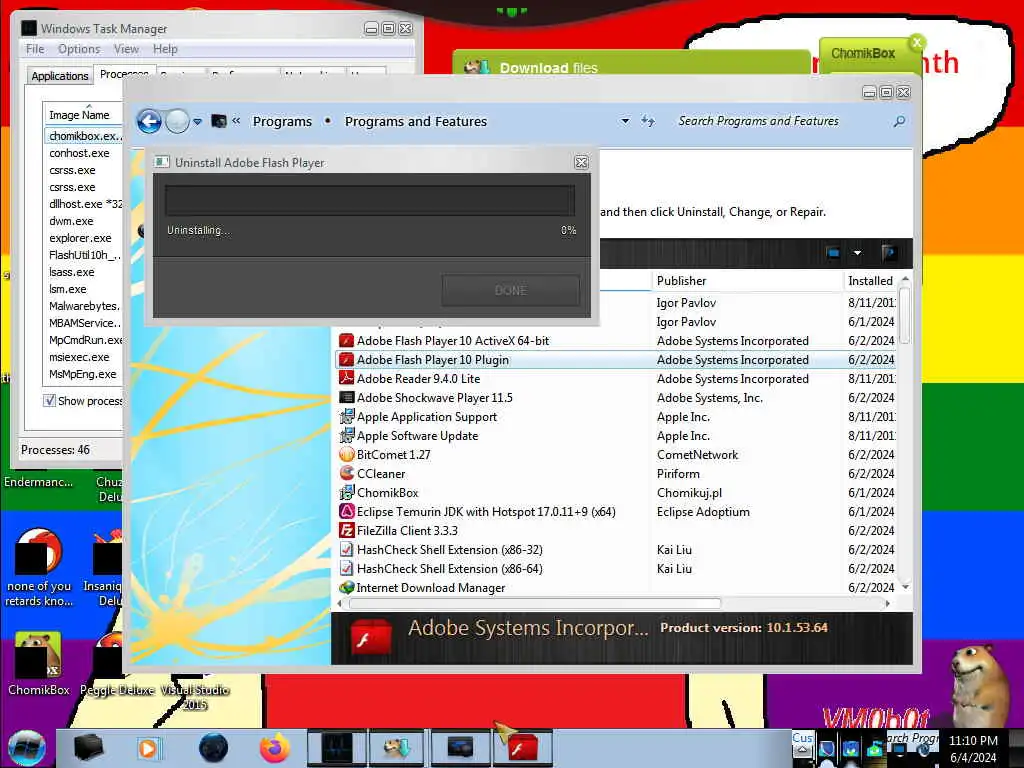
Task: Sort by the Installed column header
Action: 871,281
